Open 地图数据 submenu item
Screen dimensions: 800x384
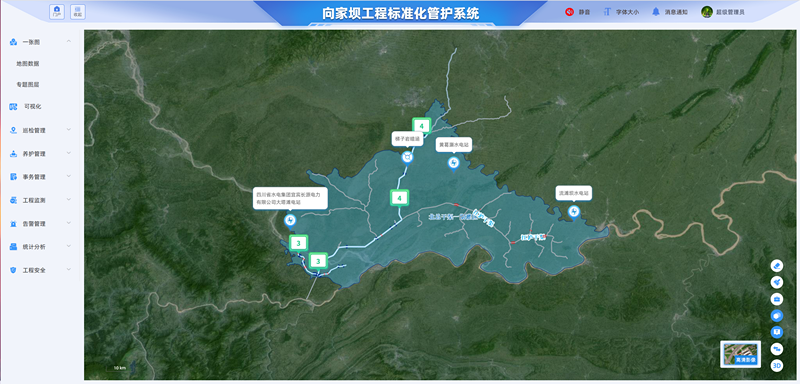click(28, 64)
